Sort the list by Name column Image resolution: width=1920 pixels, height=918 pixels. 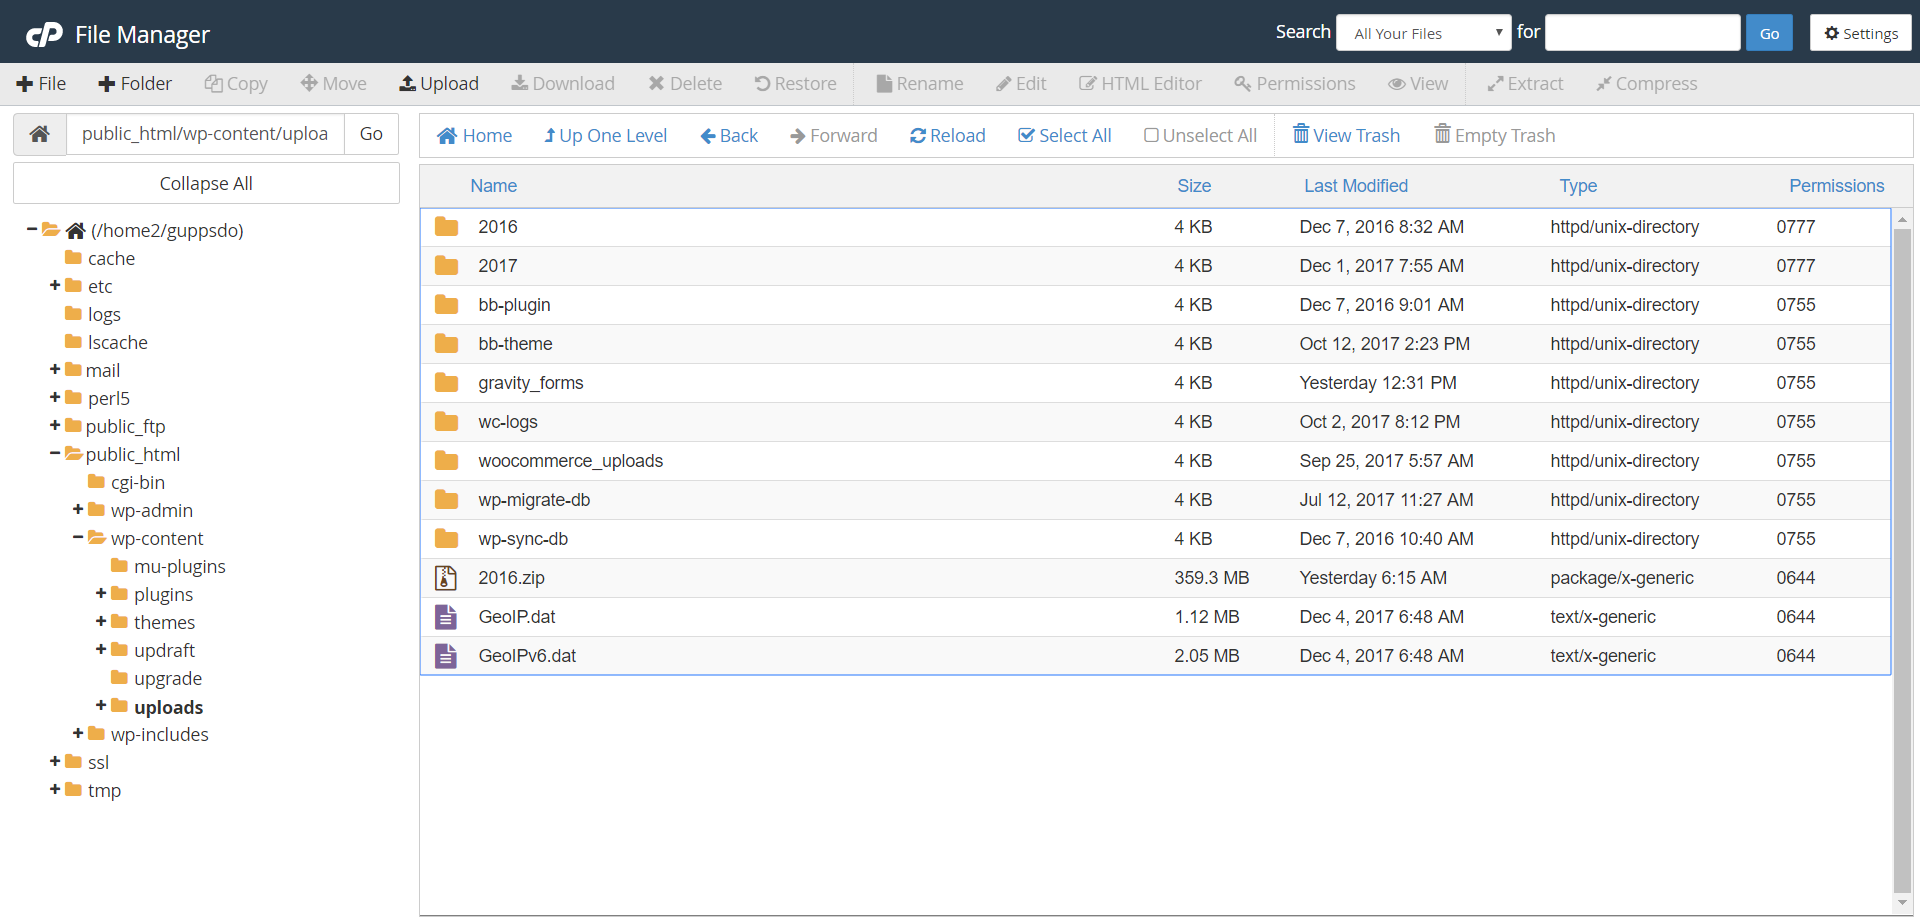click(x=493, y=186)
